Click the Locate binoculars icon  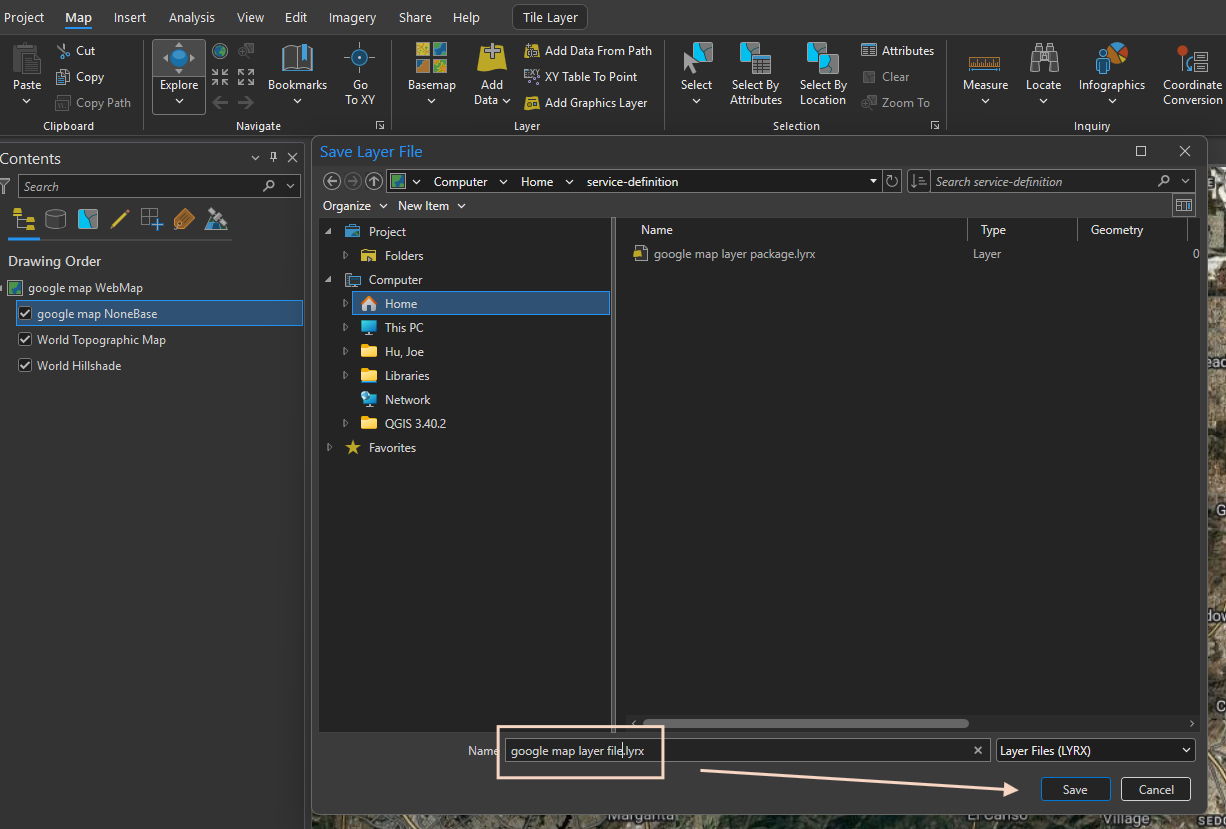pyautogui.click(x=1043, y=60)
